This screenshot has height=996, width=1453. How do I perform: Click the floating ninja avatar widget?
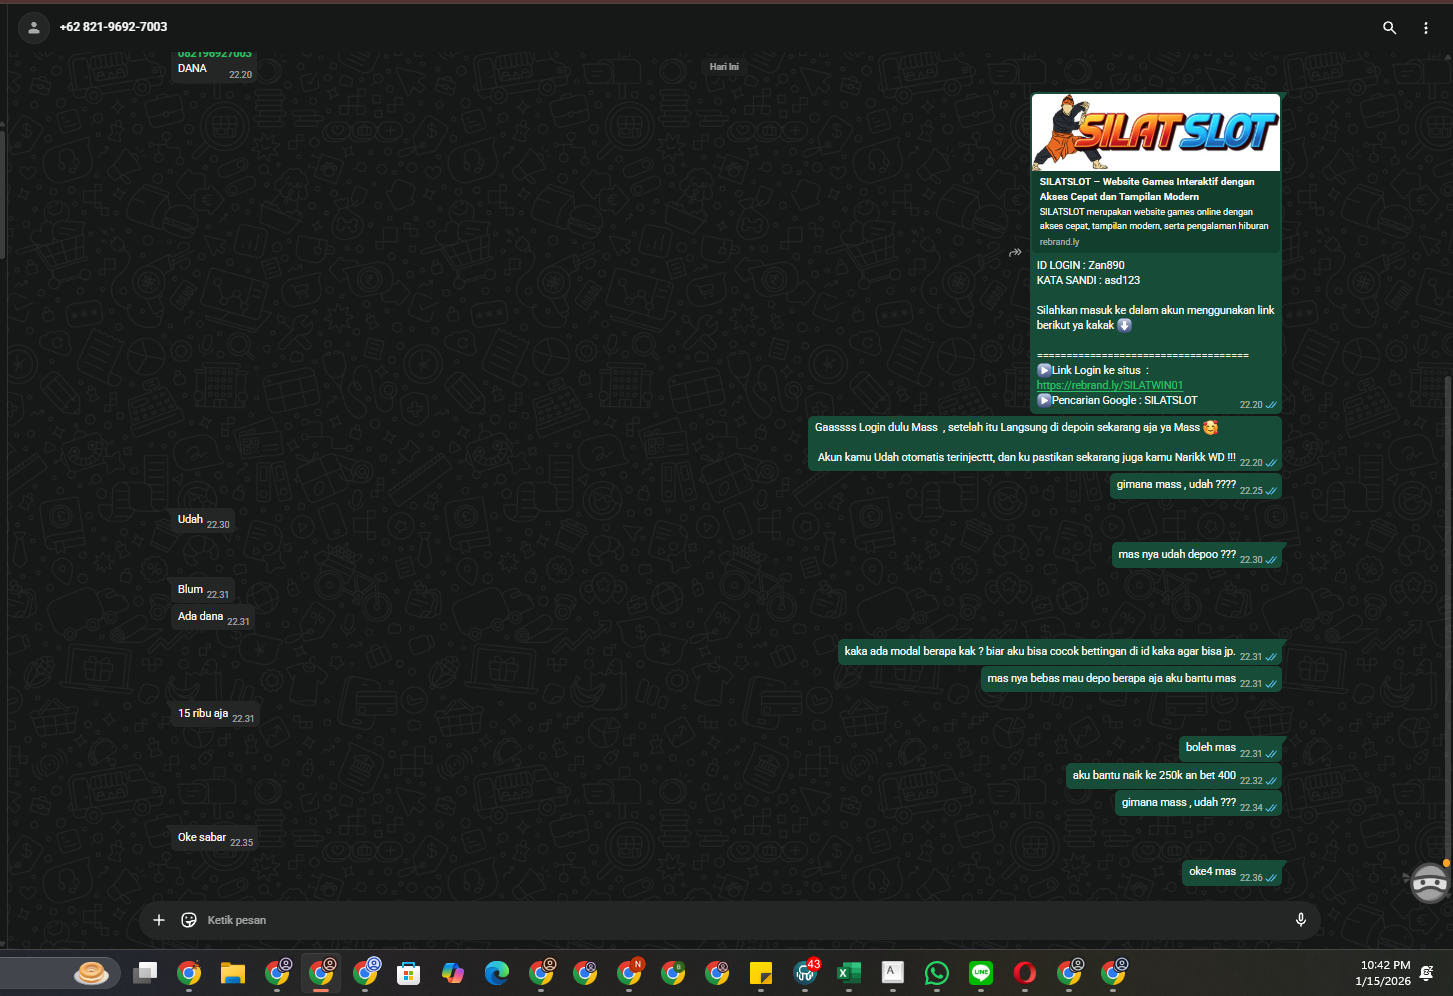click(1429, 883)
